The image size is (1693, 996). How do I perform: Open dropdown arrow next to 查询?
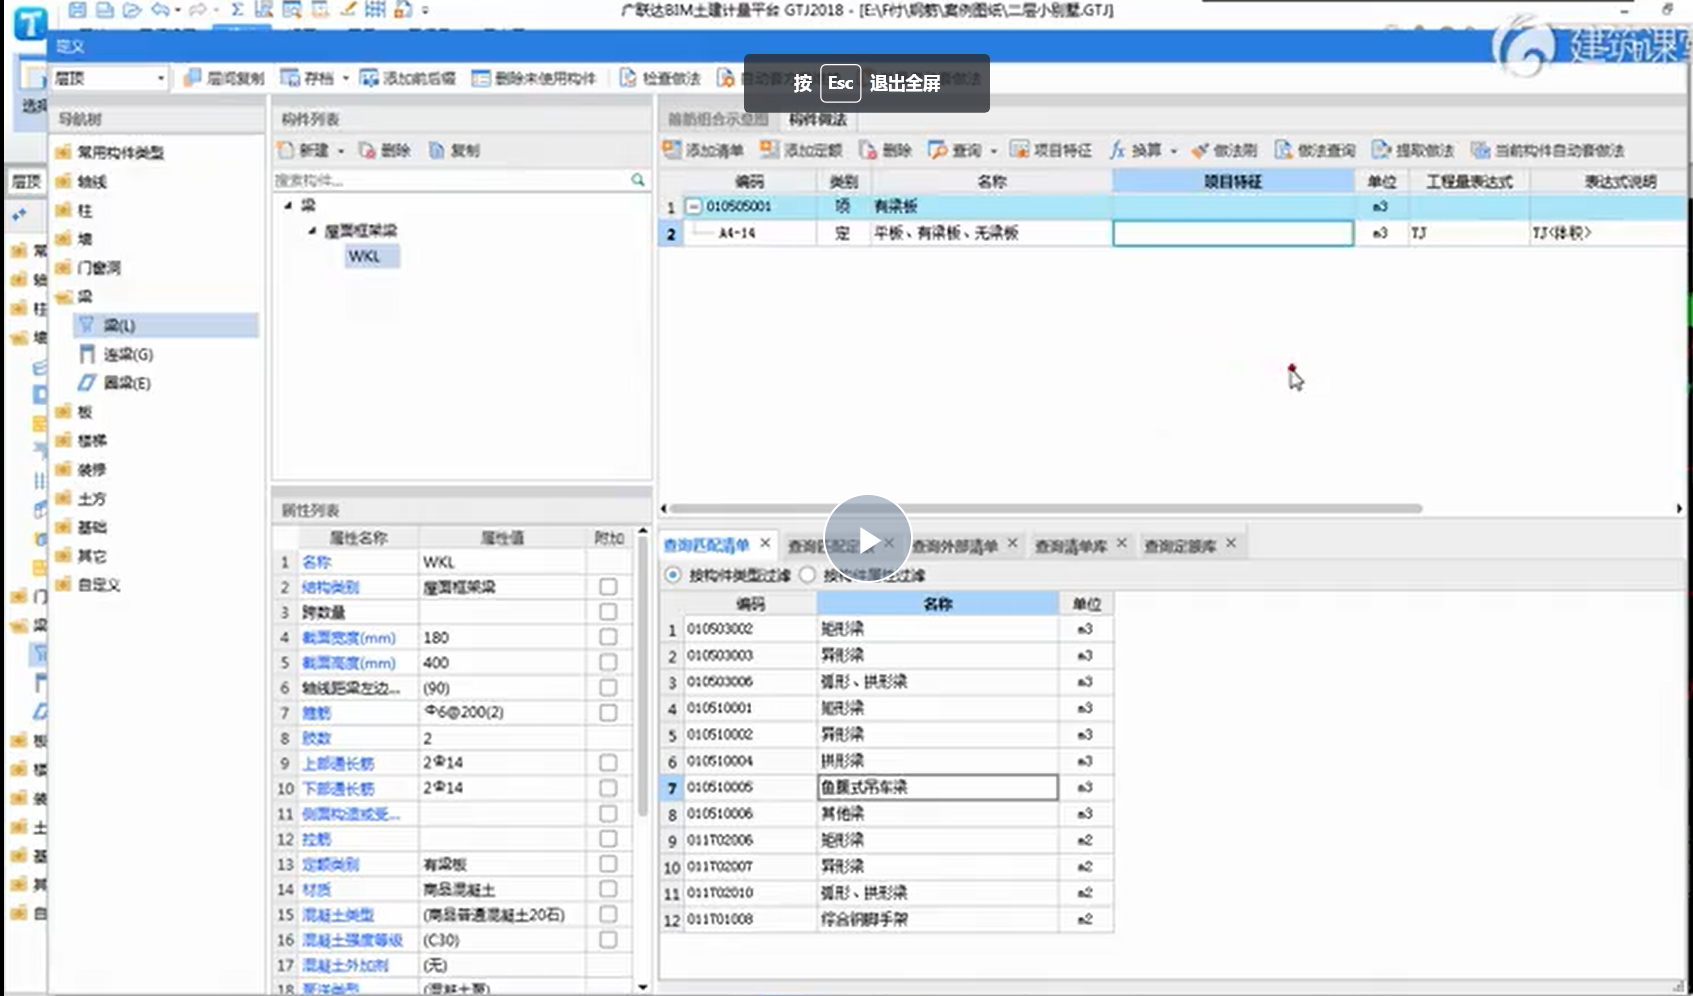[x=993, y=150]
